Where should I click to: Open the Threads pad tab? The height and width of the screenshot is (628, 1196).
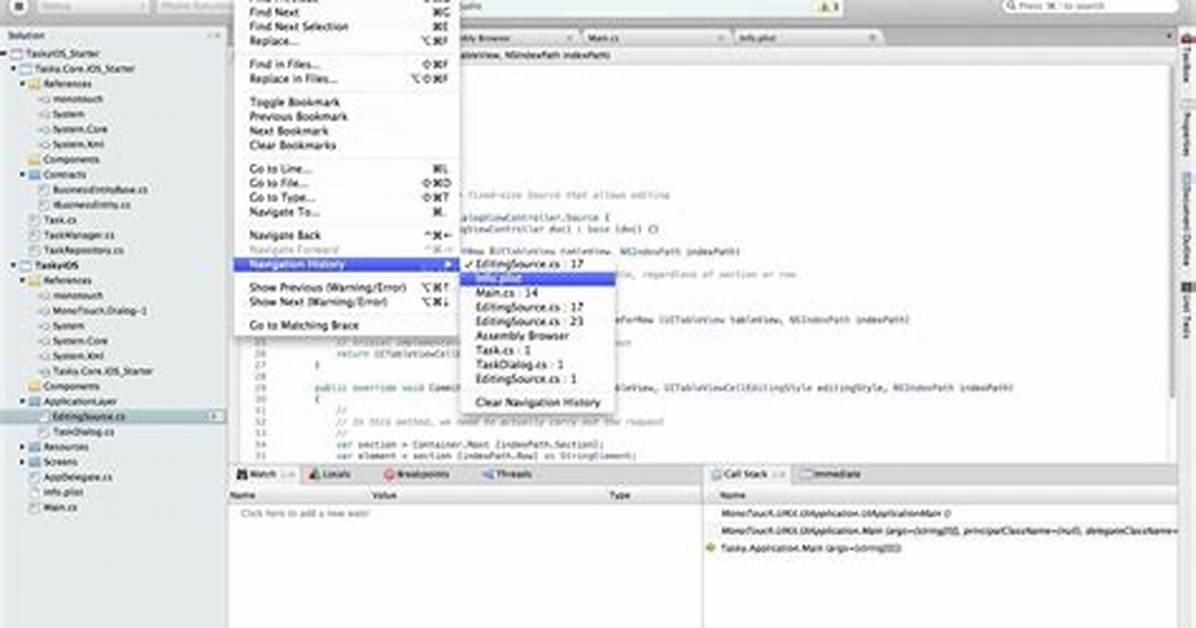(507, 475)
